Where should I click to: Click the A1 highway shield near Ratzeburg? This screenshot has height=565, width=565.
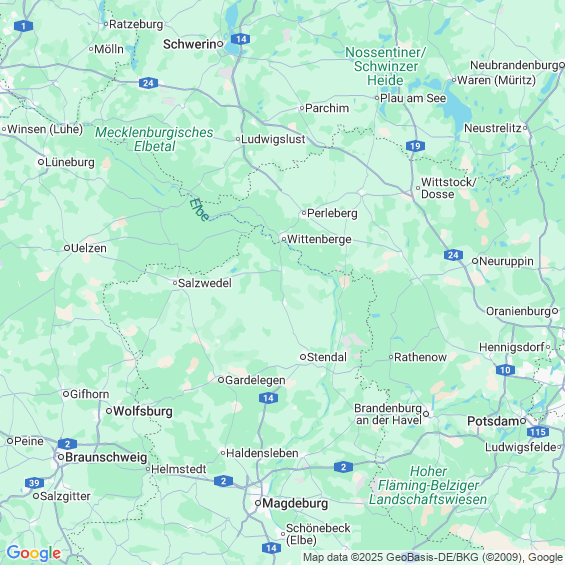coord(23,26)
